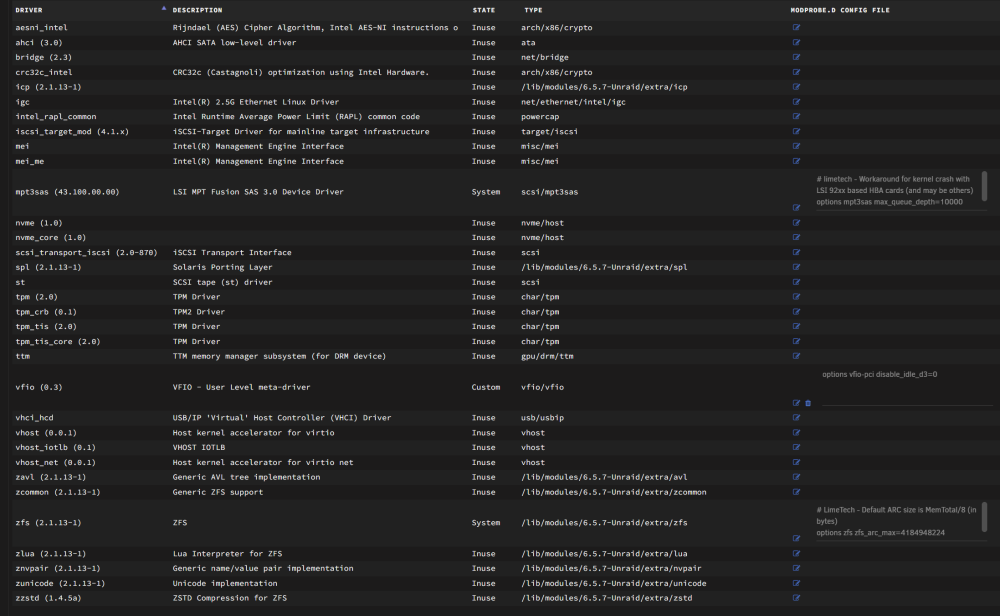
Task: Edit modprobe config for zcommon driver
Action: pyautogui.click(x=796, y=492)
